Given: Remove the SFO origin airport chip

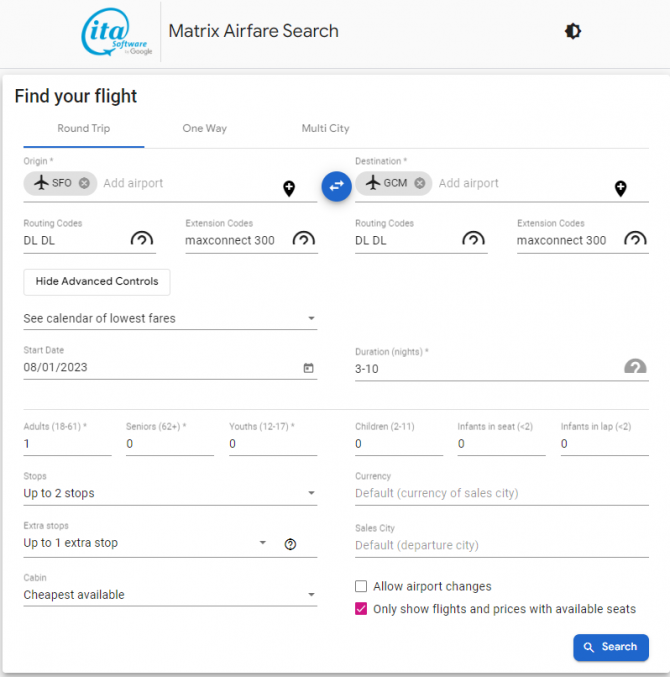Looking at the screenshot, I should pos(84,183).
